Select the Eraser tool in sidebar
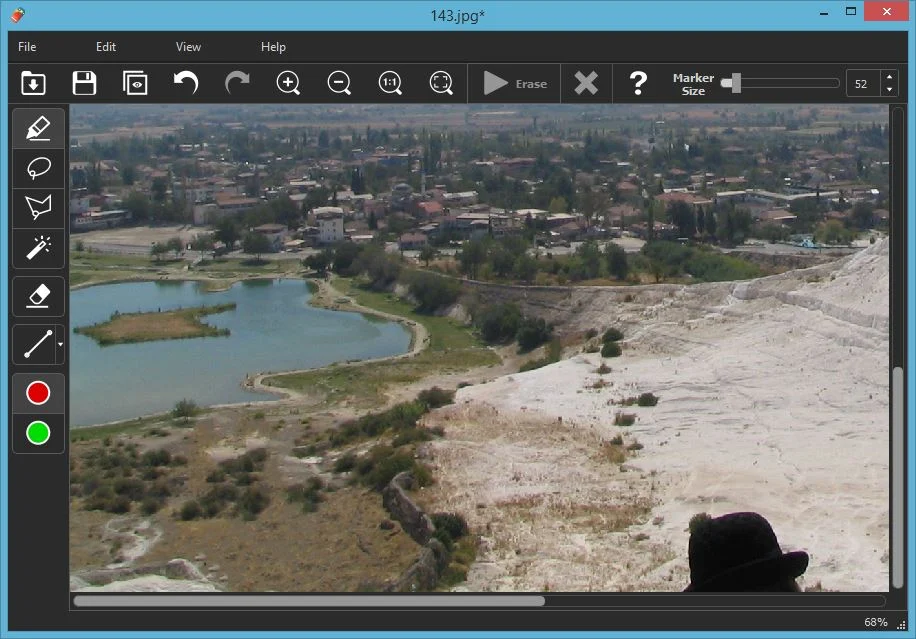Screen dimensions: 916x639 coord(38,296)
